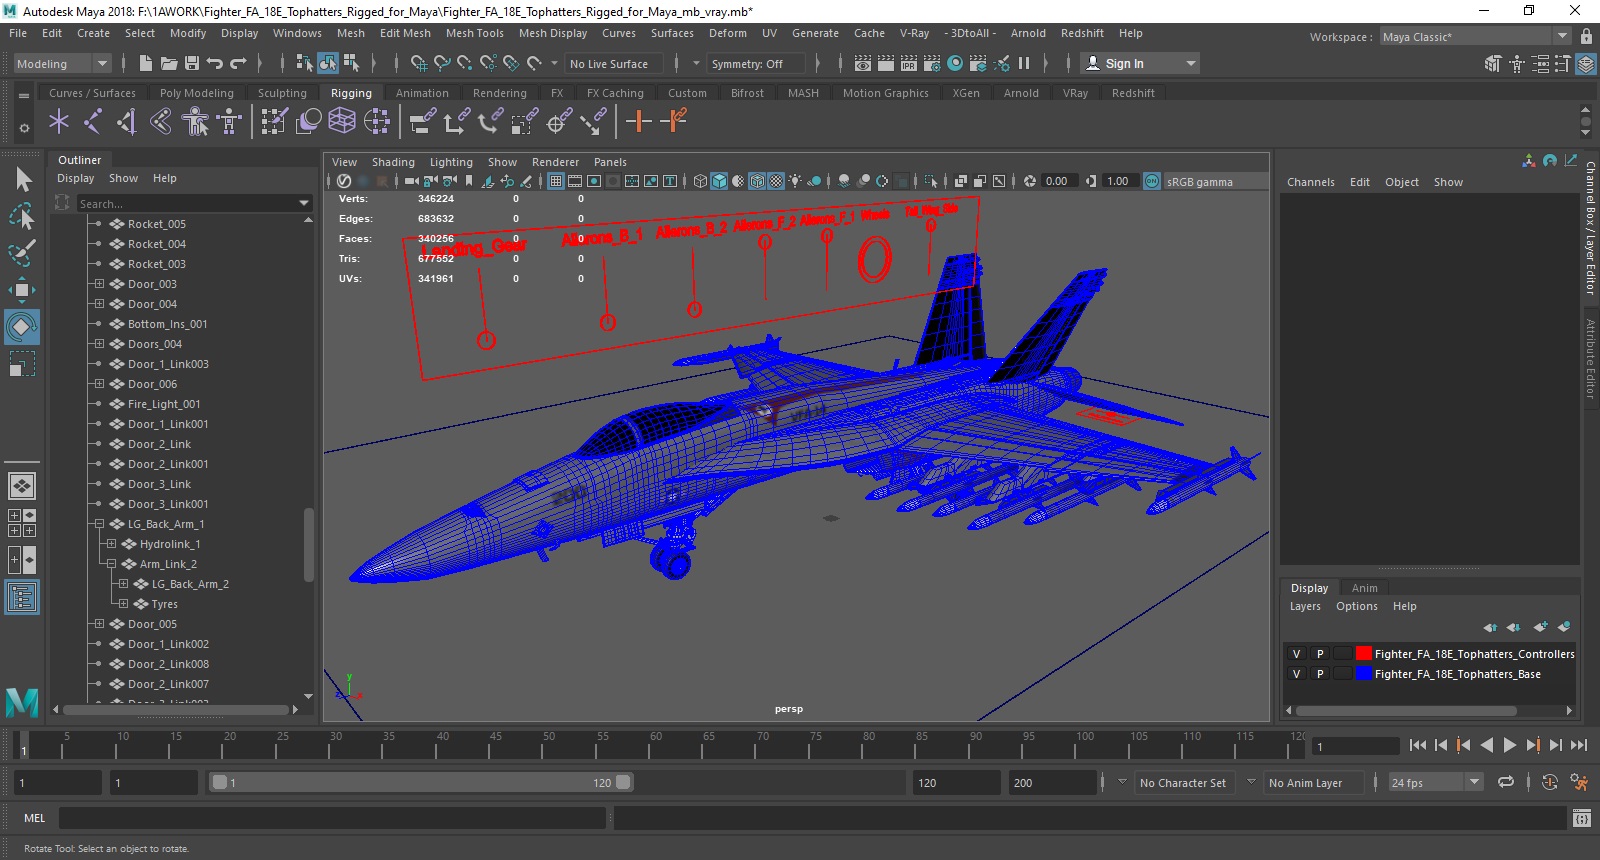Click the Redo arrow icon
Screen dimensions: 1600x860
click(x=238, y=63)
